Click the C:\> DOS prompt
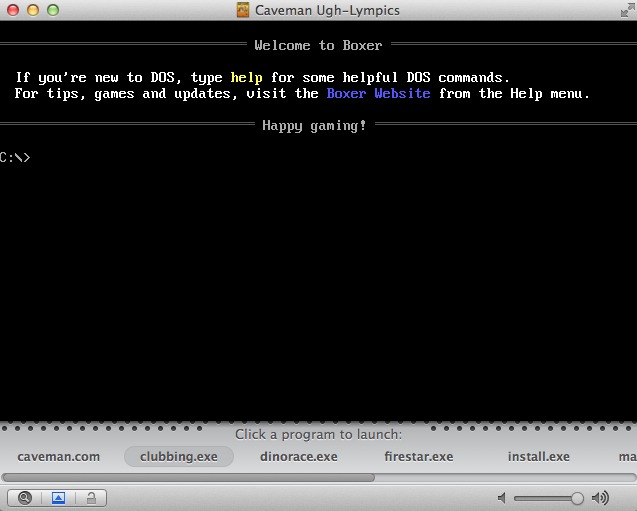Image resolution: width=637 pixels, height=511 pixels. click(x=15, y=157)
